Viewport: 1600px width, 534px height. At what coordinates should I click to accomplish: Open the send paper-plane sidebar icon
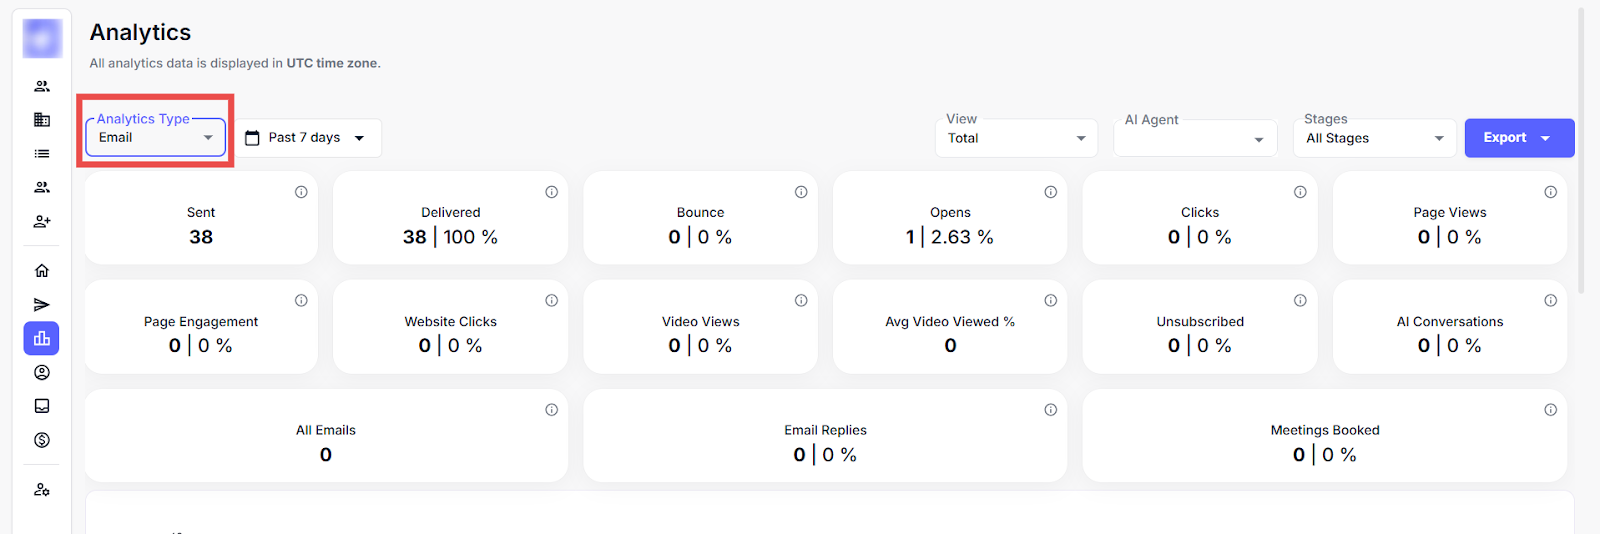[42, 305]
